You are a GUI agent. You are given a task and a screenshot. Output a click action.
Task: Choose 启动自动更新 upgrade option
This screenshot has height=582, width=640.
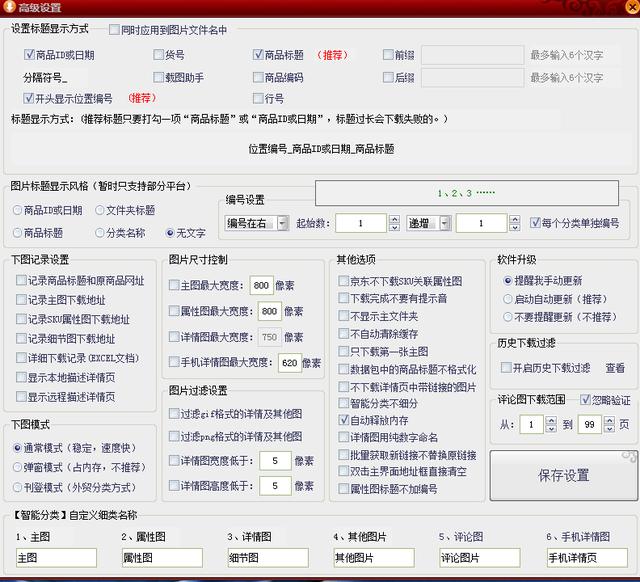(507, 299)
